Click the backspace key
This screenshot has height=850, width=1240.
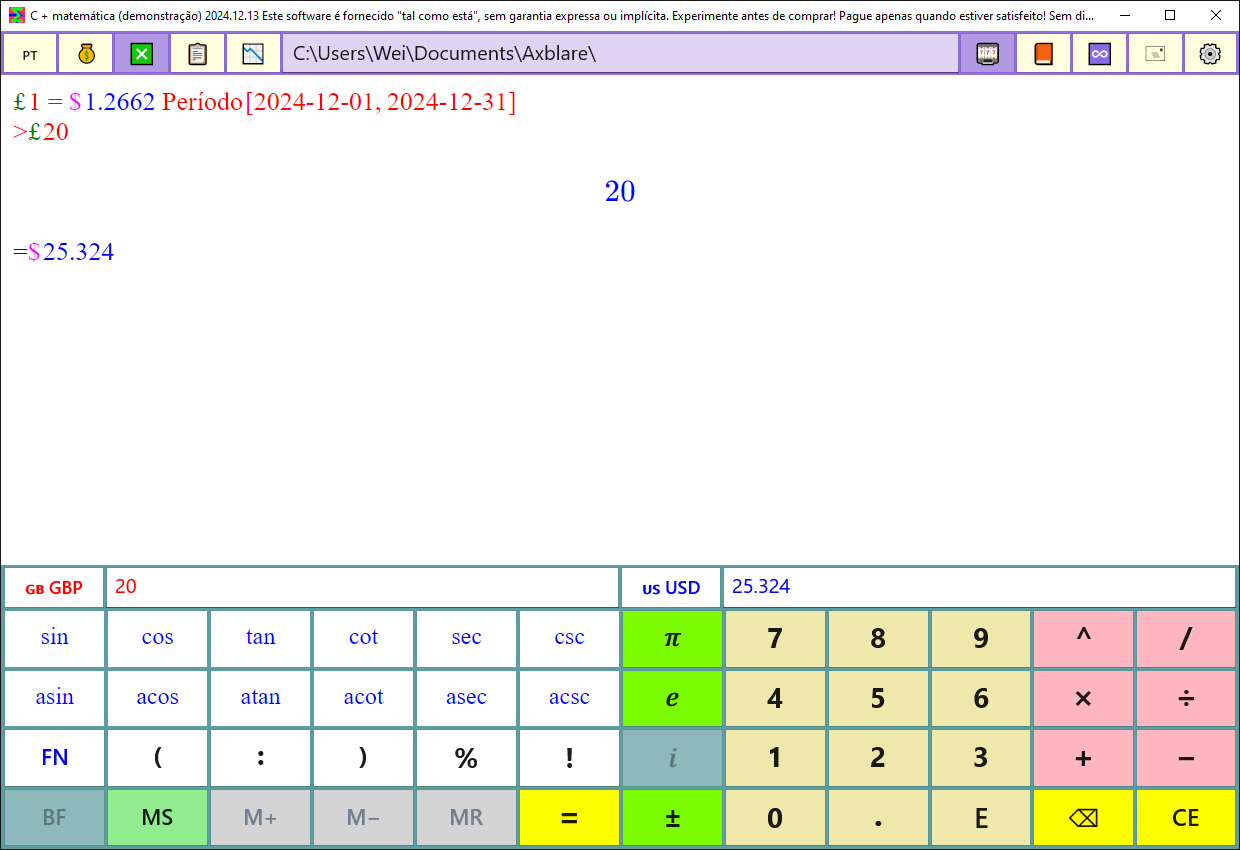click(x=1084, y=818)
